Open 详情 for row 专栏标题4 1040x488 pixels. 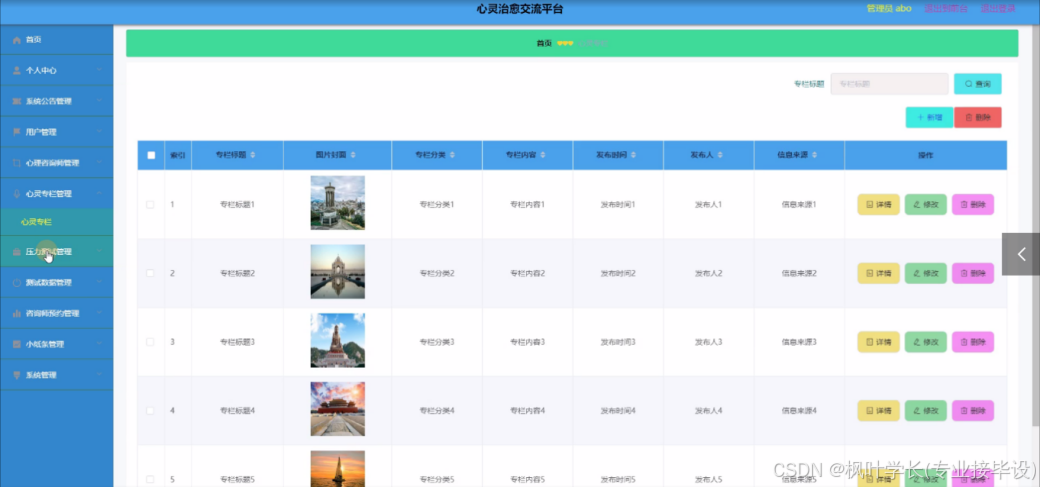click(878, 411)
